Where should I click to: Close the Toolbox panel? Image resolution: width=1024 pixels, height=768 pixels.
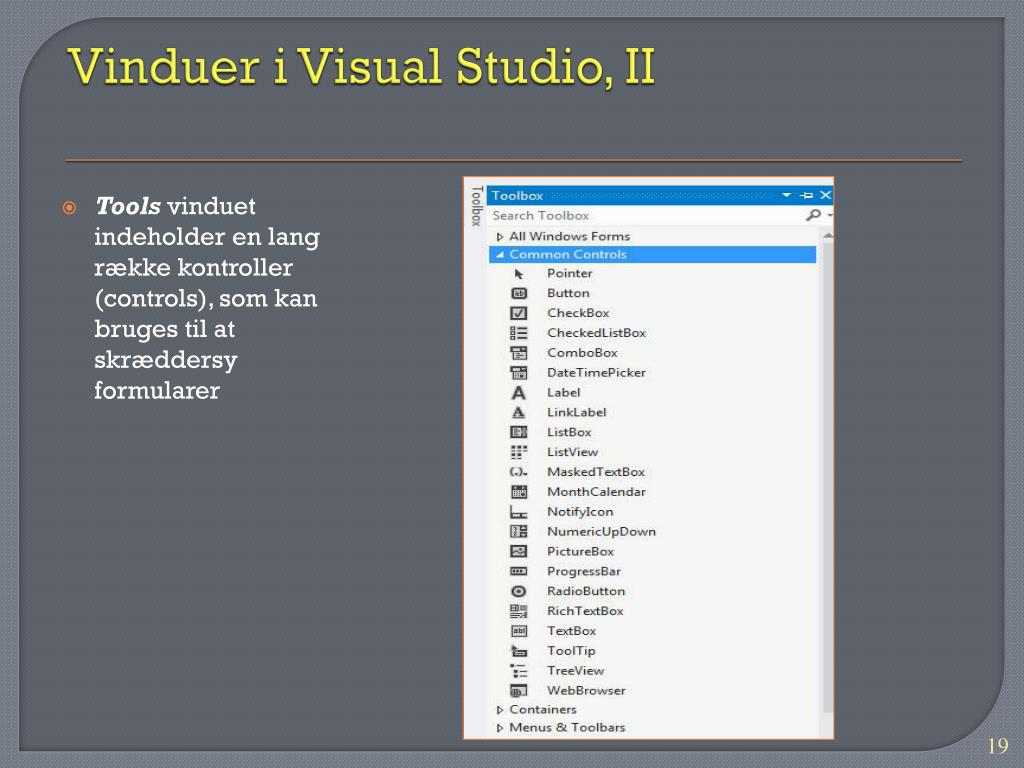click(x=825, y=195)
